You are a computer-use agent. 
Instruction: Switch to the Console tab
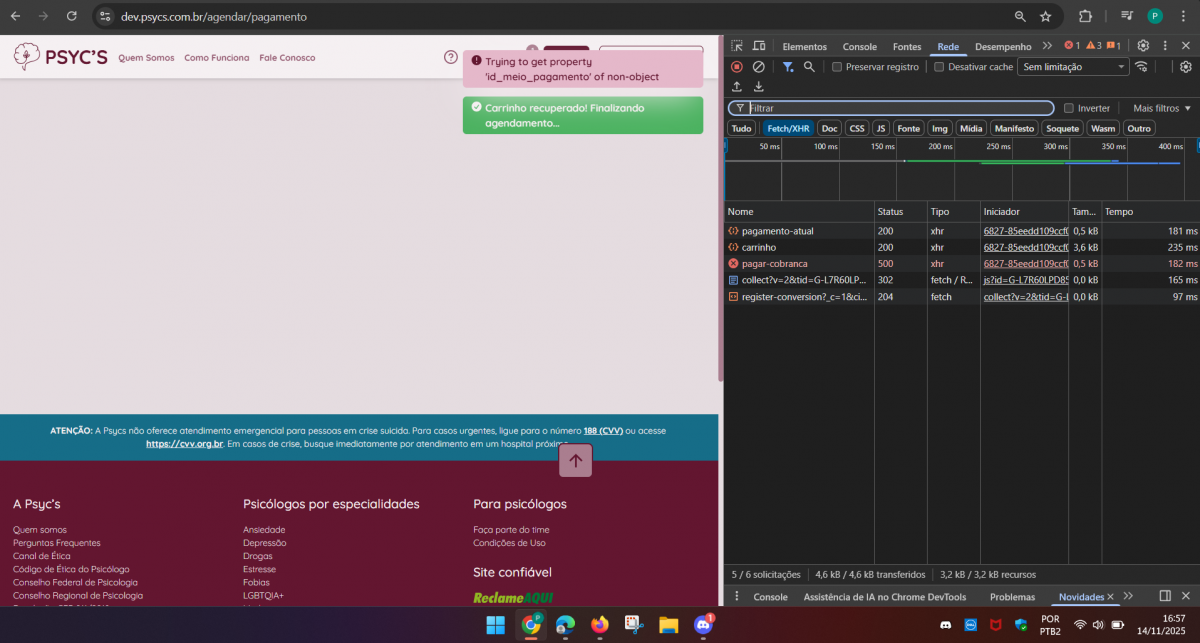[x=859, y=47]
